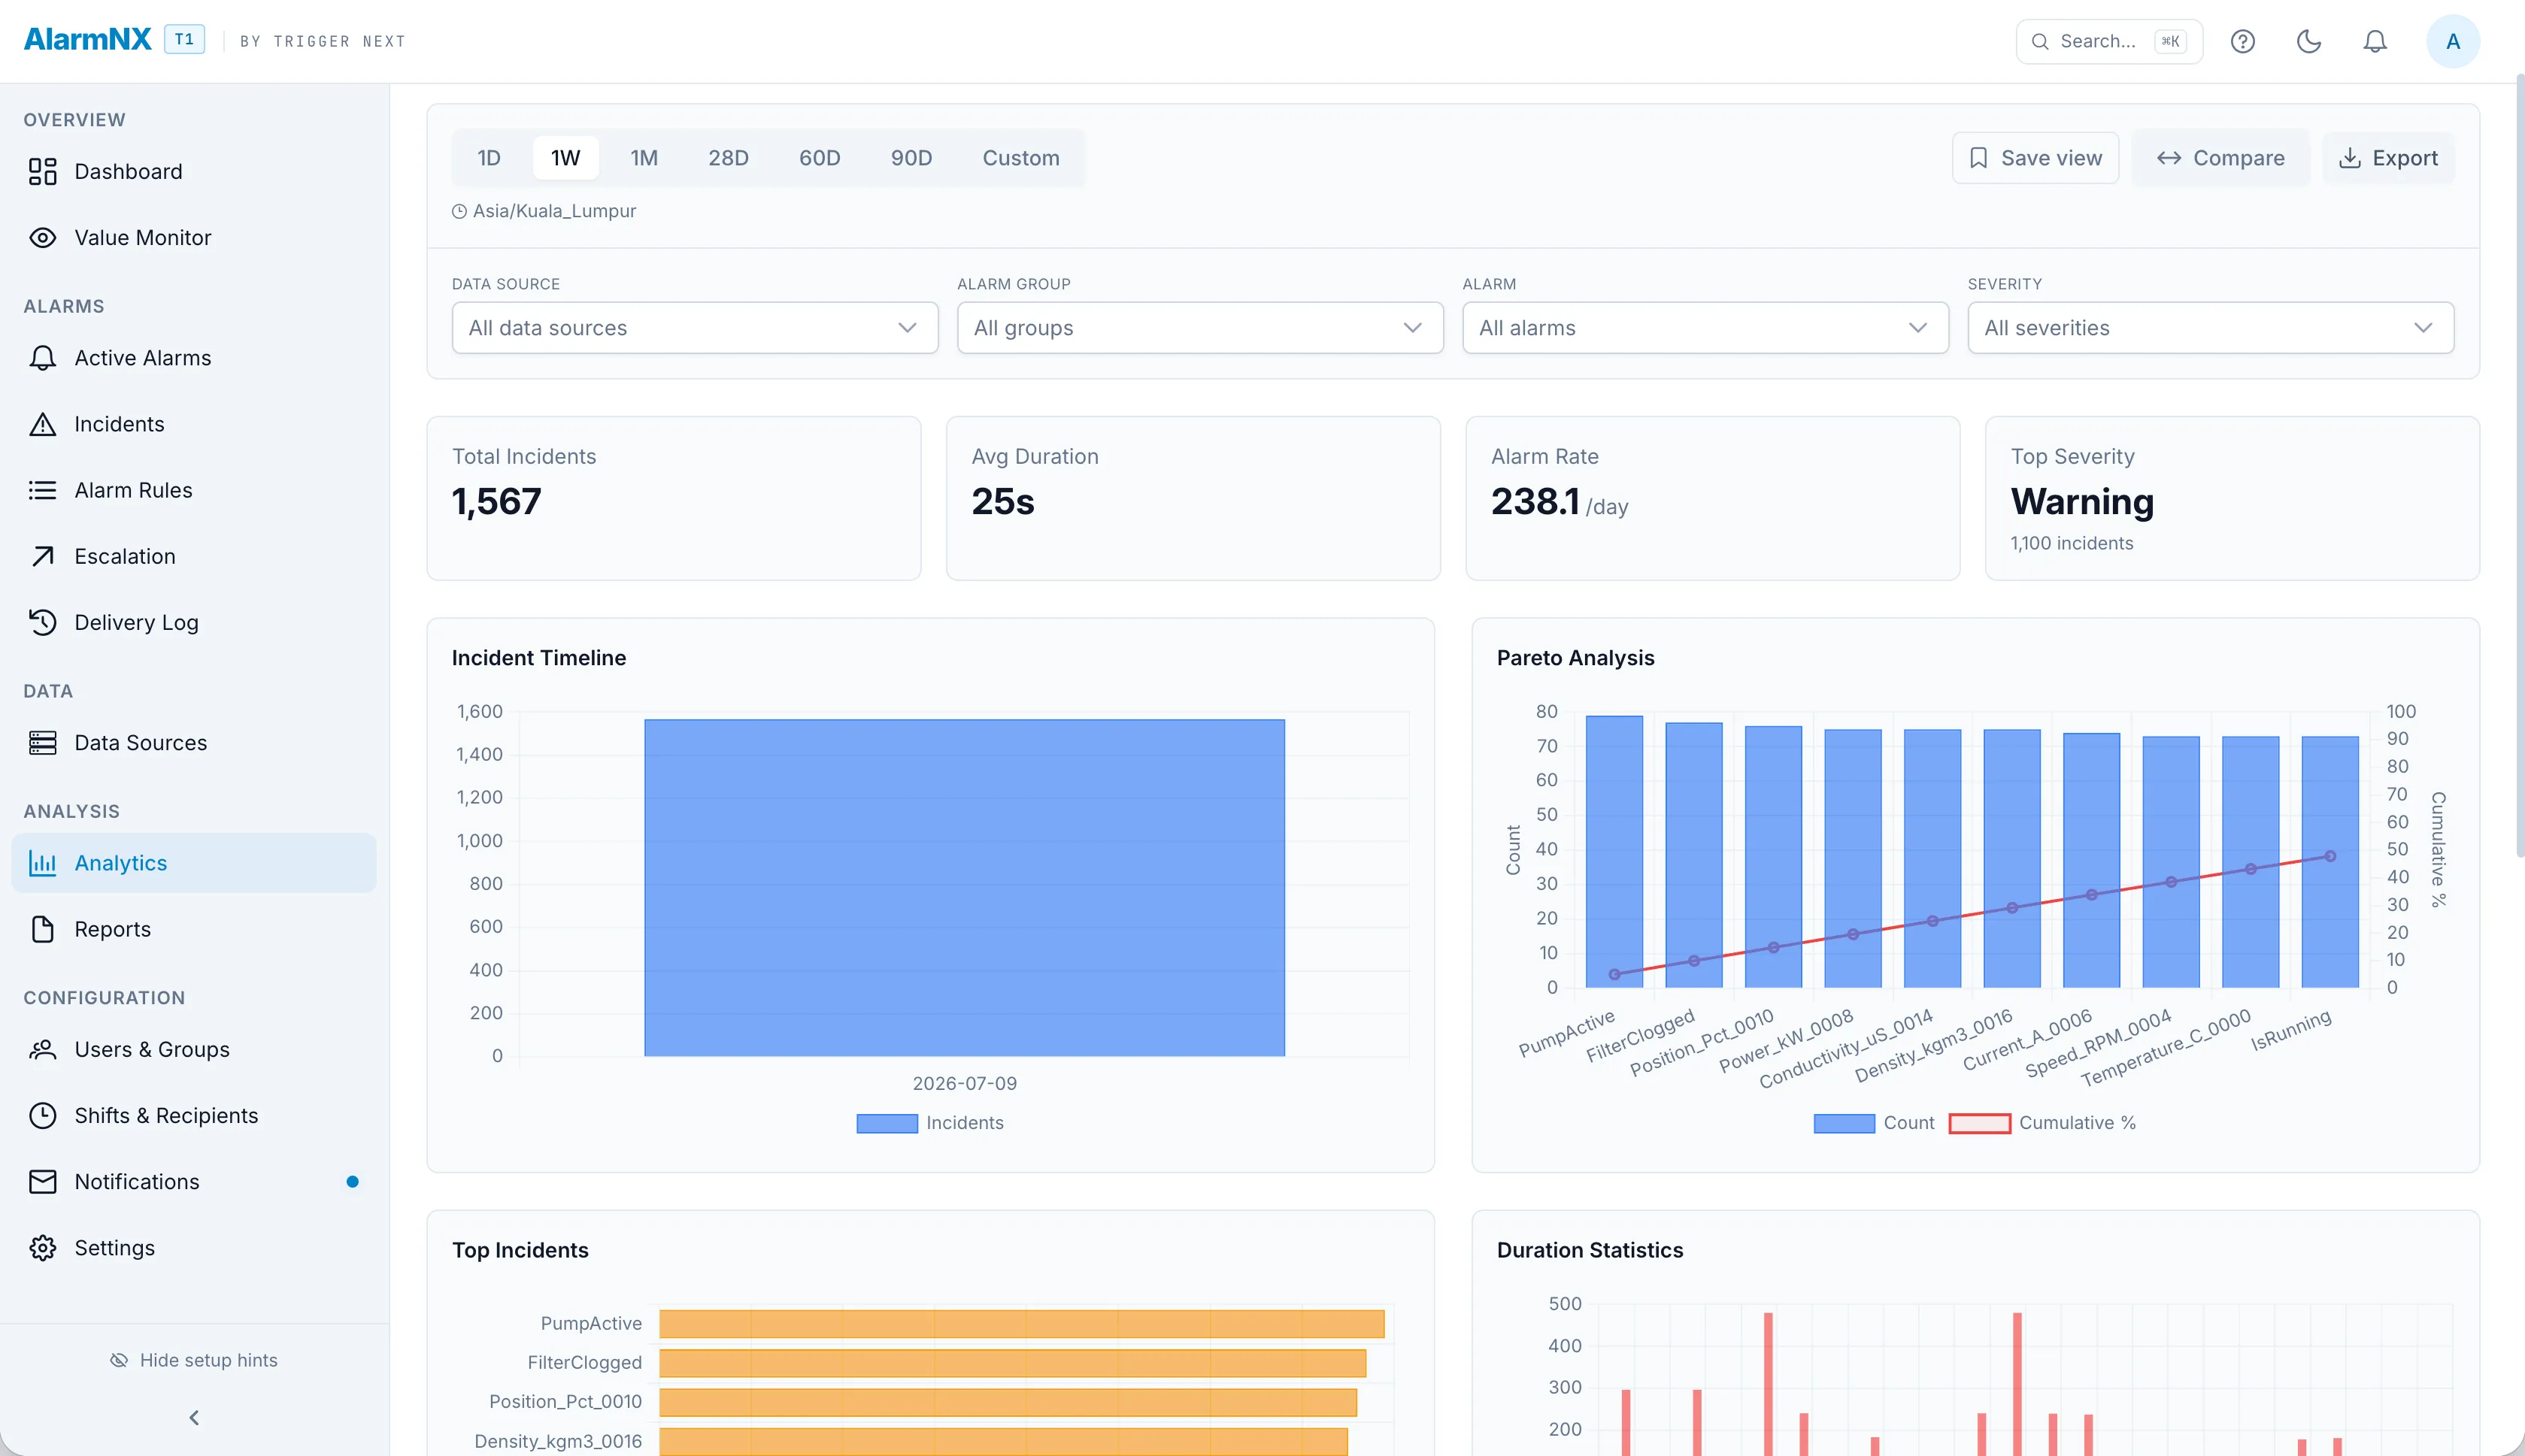Viewport: 2525px width, 1456px height.
Task: Open the All severities dropdown
Action: (x=2210, y=328)
